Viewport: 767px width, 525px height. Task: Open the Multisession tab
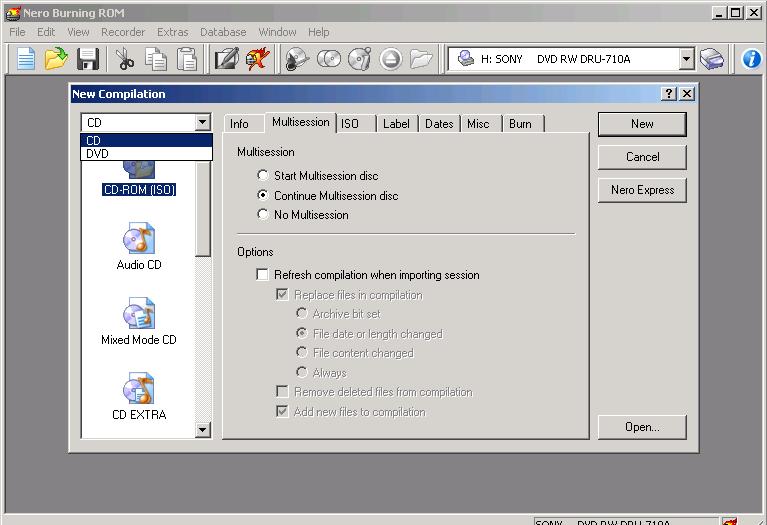(300, 122)
